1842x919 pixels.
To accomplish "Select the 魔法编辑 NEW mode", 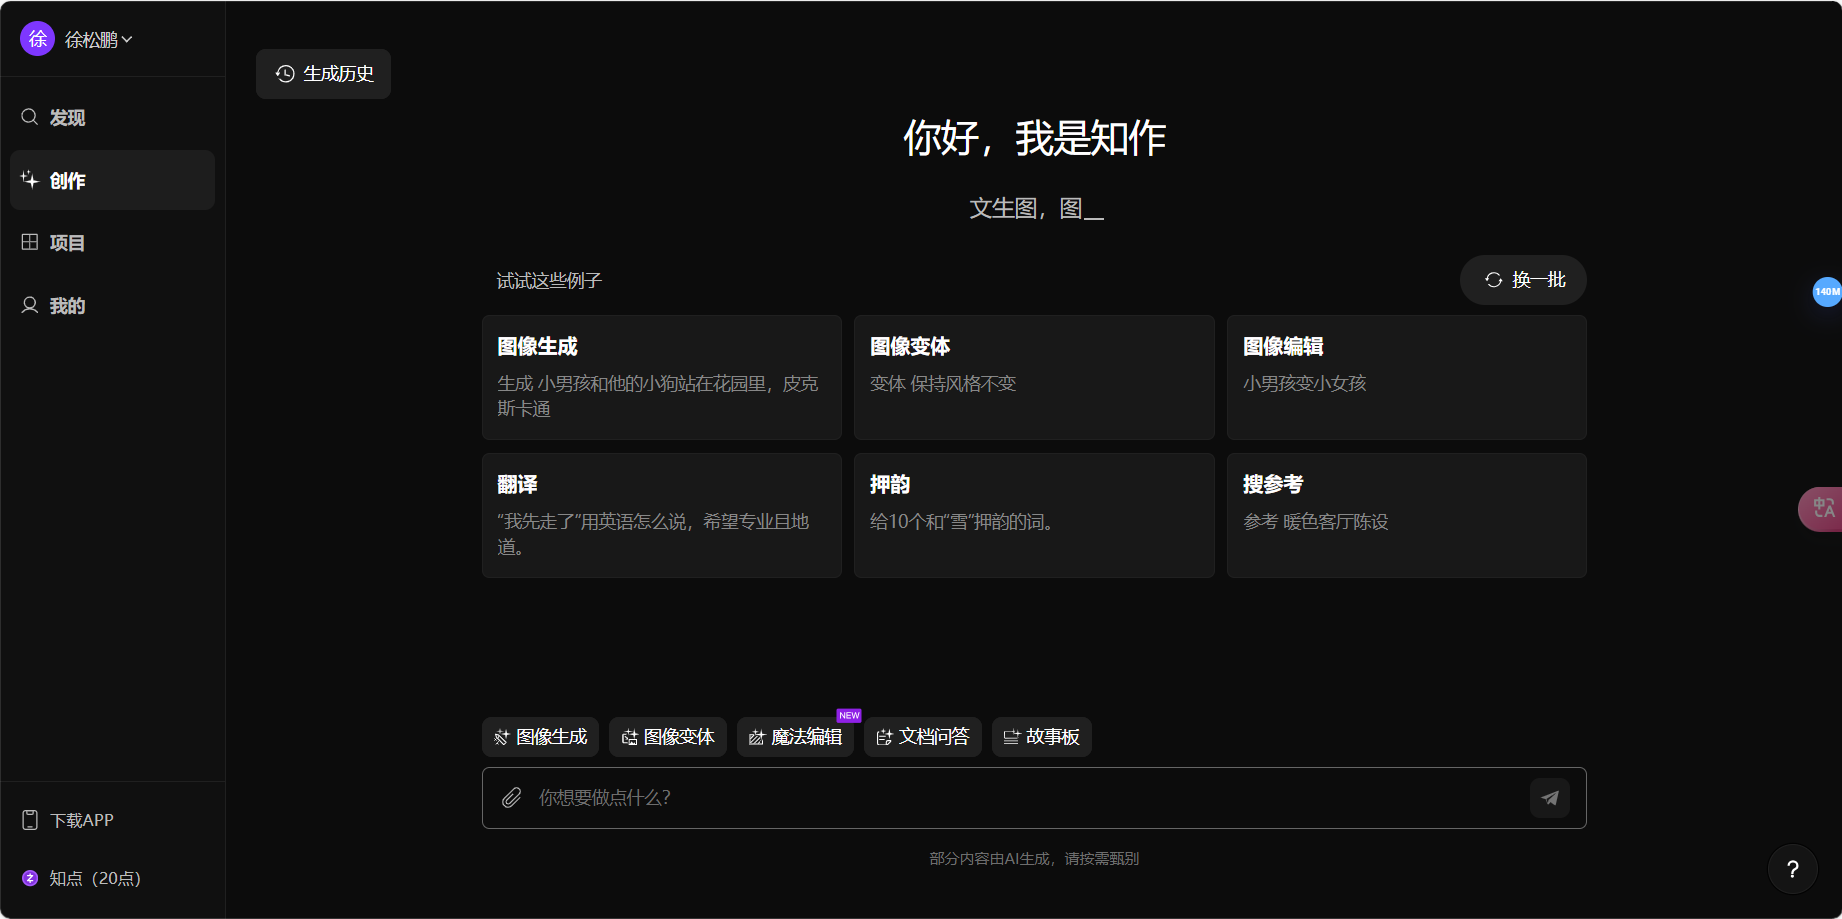I will [x=796, y=737].
